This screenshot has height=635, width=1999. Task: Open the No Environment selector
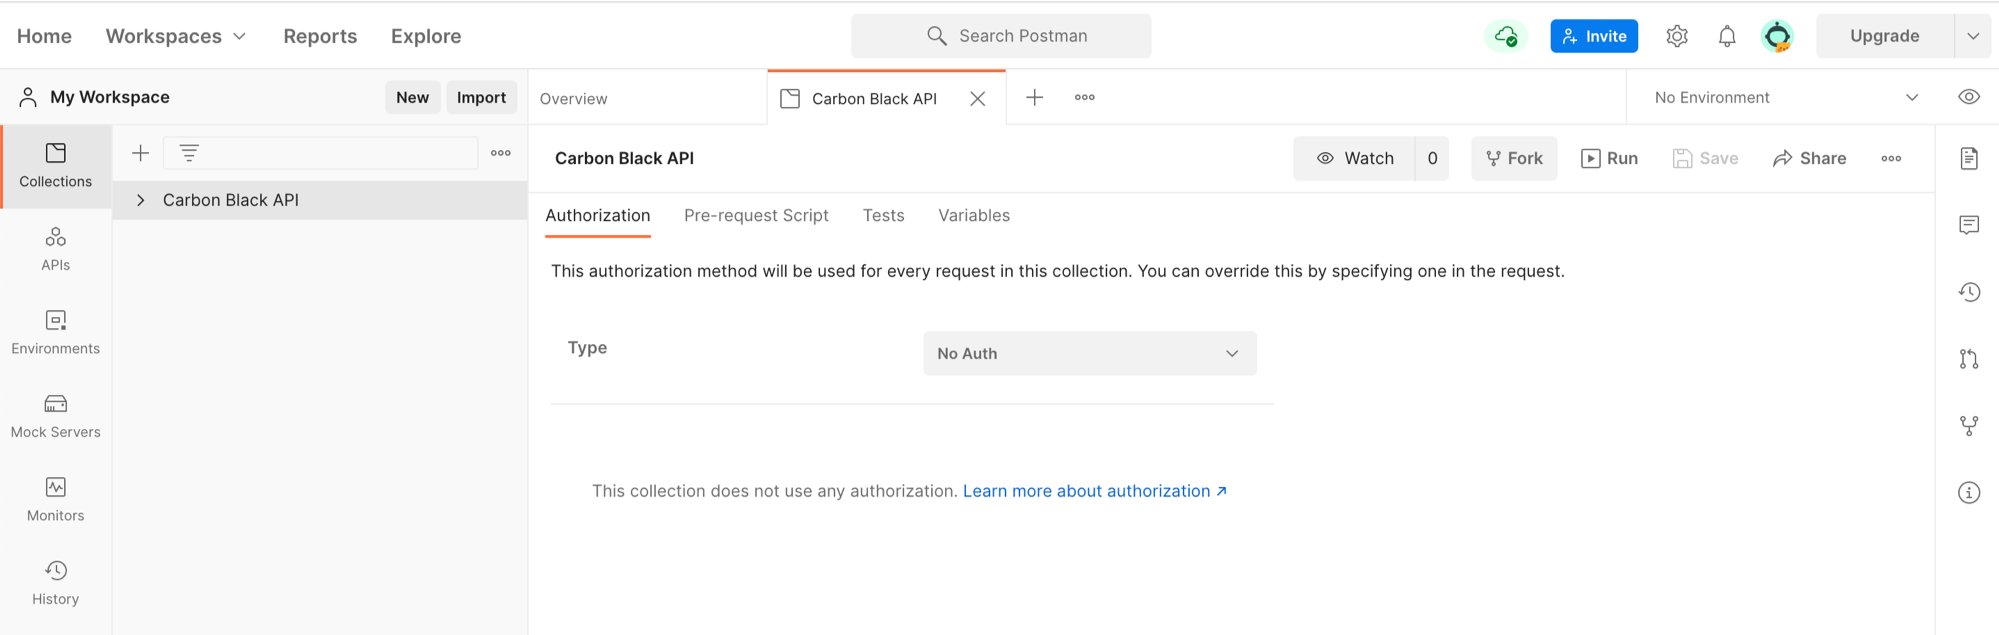1786,97
